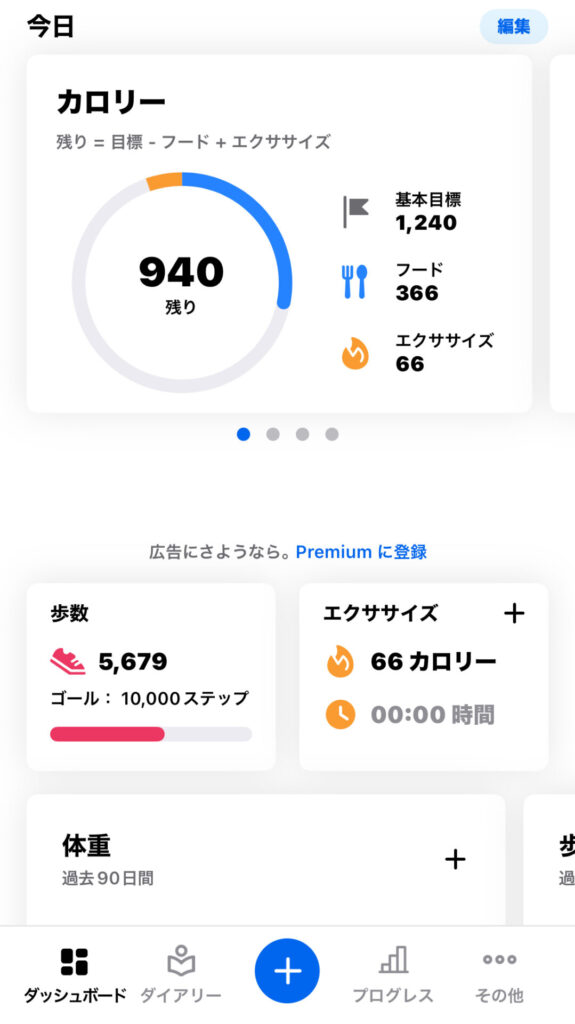Viewport: 575px width, 1024px height.
Task: Select the second page indicator dot
Action: pos(272,434)
